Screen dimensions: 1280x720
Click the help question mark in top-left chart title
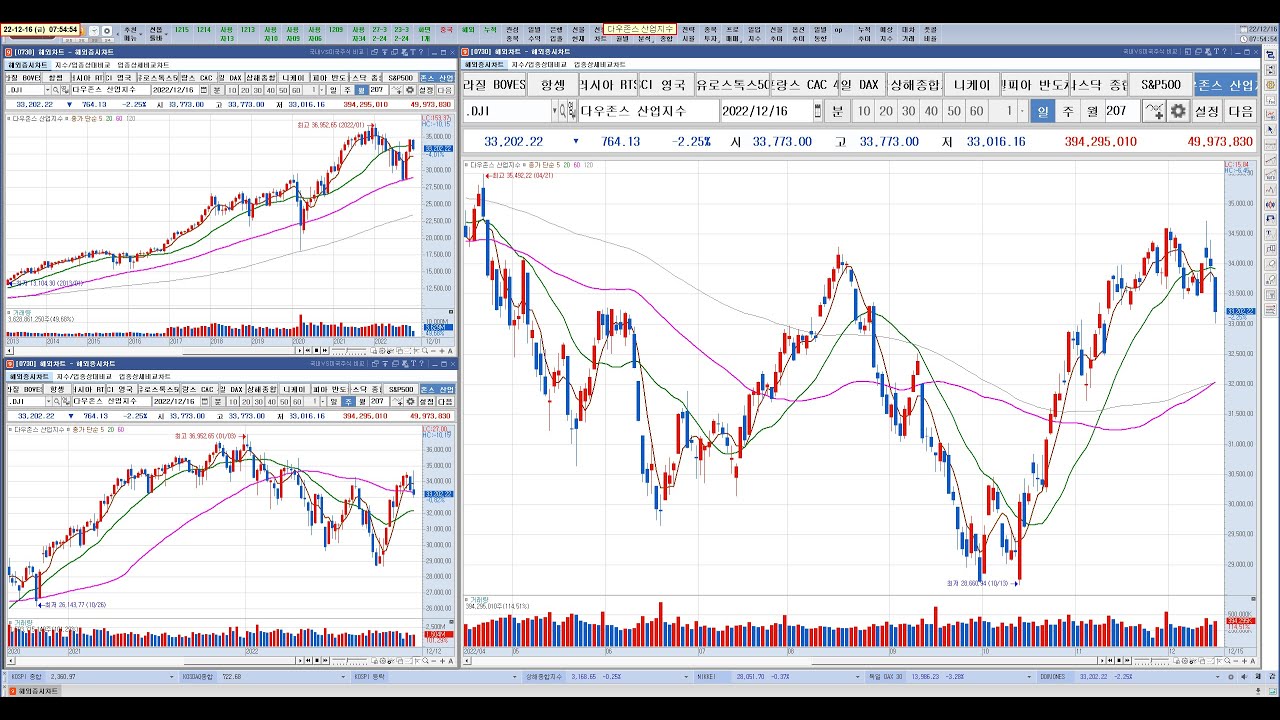tap(422, 52)
